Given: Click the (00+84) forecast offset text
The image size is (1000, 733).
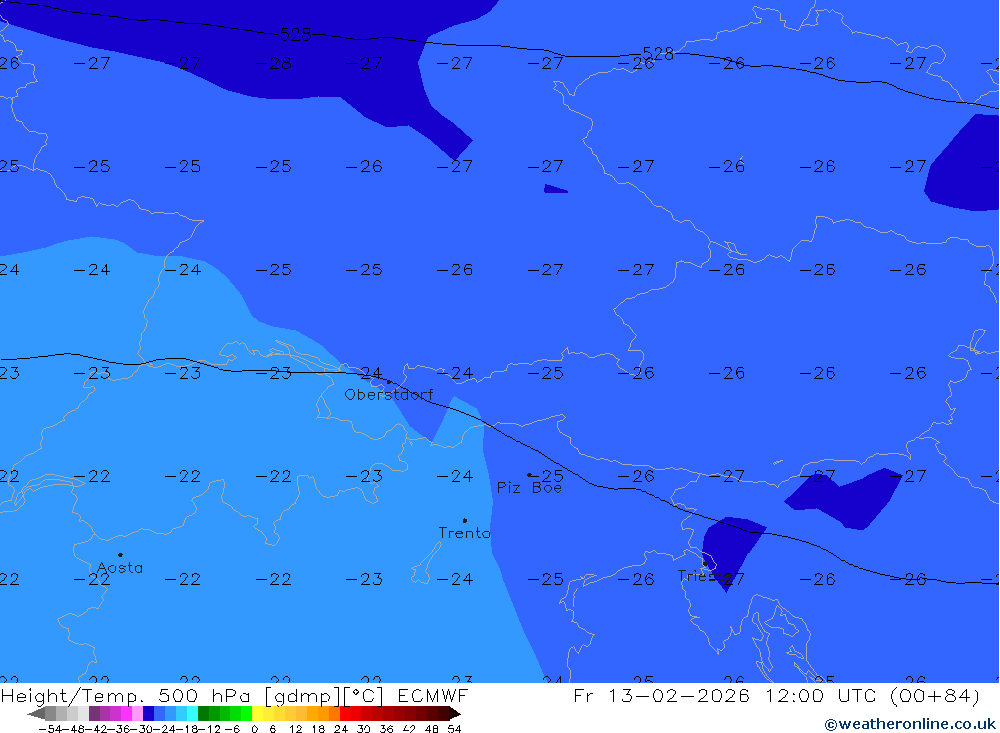Looking at the screenshot, I should [934, 695].
